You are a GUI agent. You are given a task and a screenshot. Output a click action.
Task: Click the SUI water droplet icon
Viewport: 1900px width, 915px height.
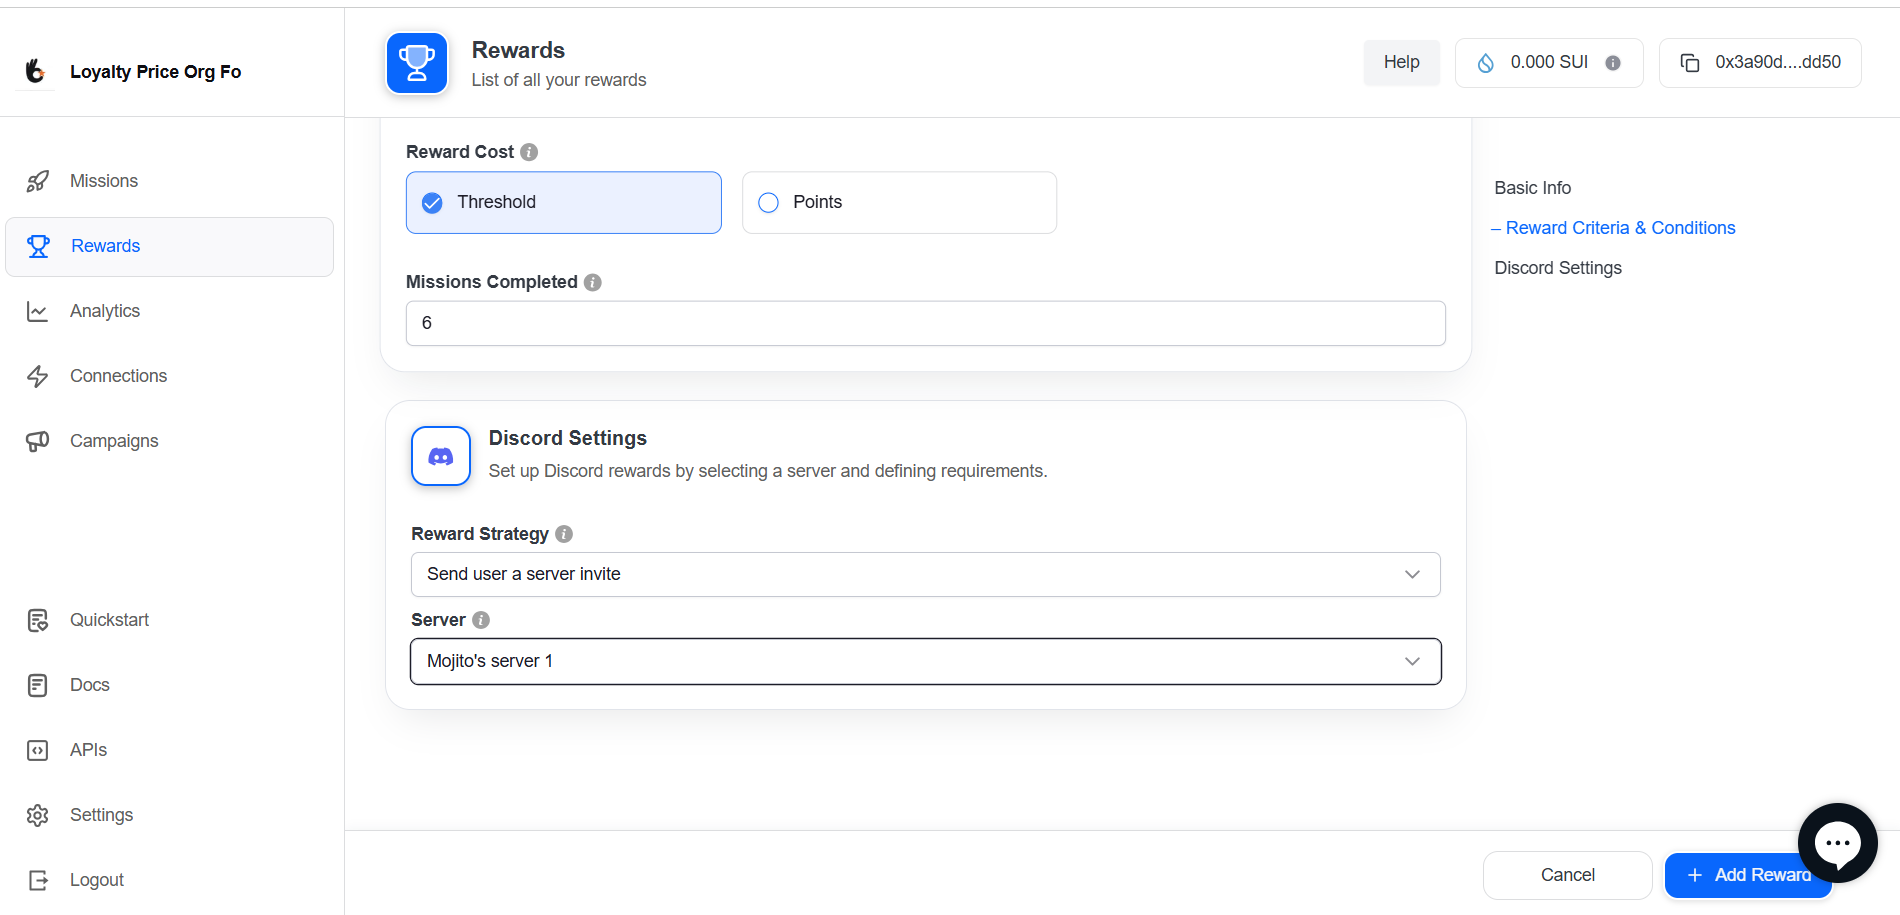(1486, 63)
